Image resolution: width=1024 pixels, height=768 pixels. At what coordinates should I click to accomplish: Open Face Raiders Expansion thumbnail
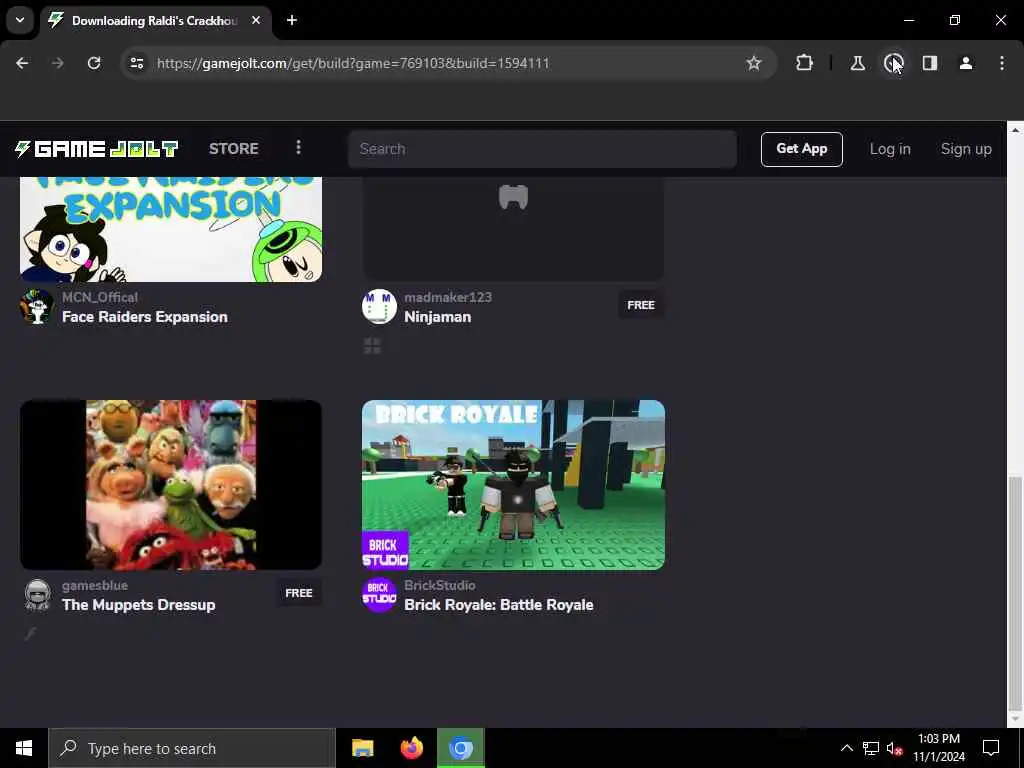171,229
